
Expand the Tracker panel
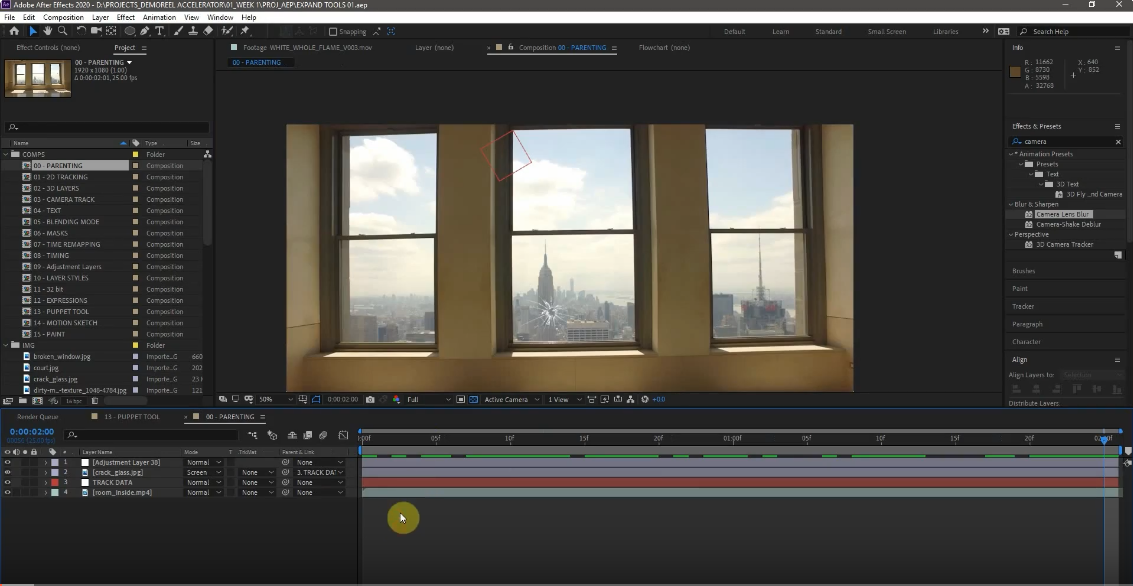click(x=1023, y=306)
